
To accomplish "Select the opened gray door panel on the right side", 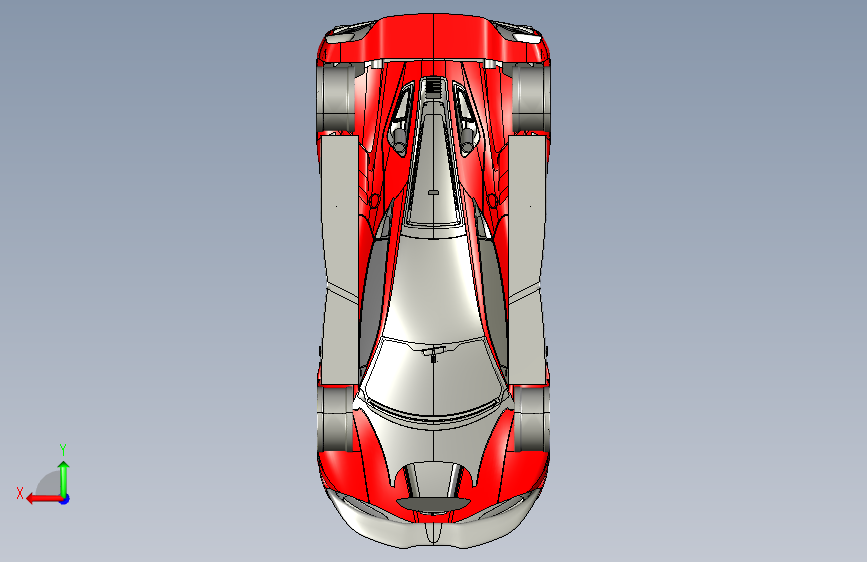I will [x=527, y=260].
